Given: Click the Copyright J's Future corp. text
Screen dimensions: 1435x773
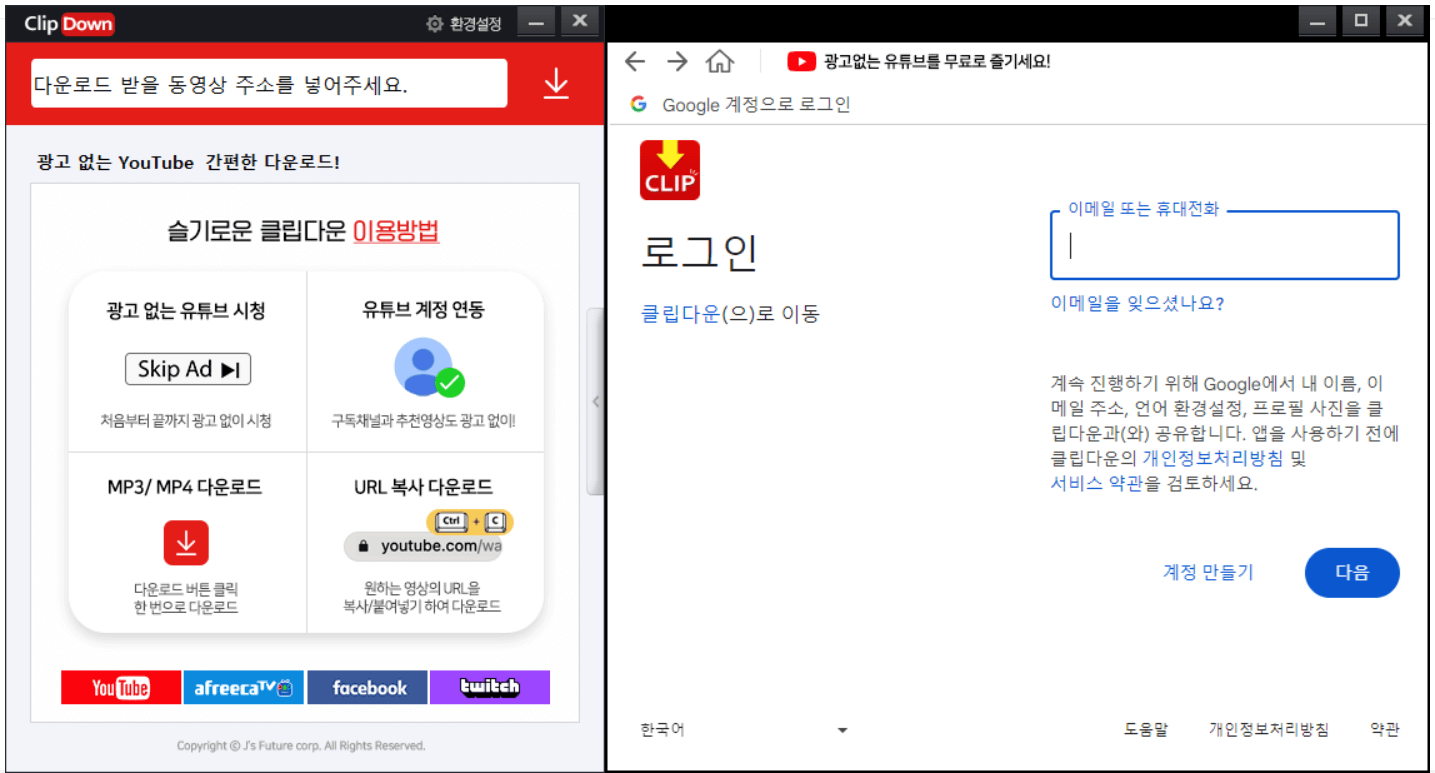Looking at the screenshot, I should 301,746.
